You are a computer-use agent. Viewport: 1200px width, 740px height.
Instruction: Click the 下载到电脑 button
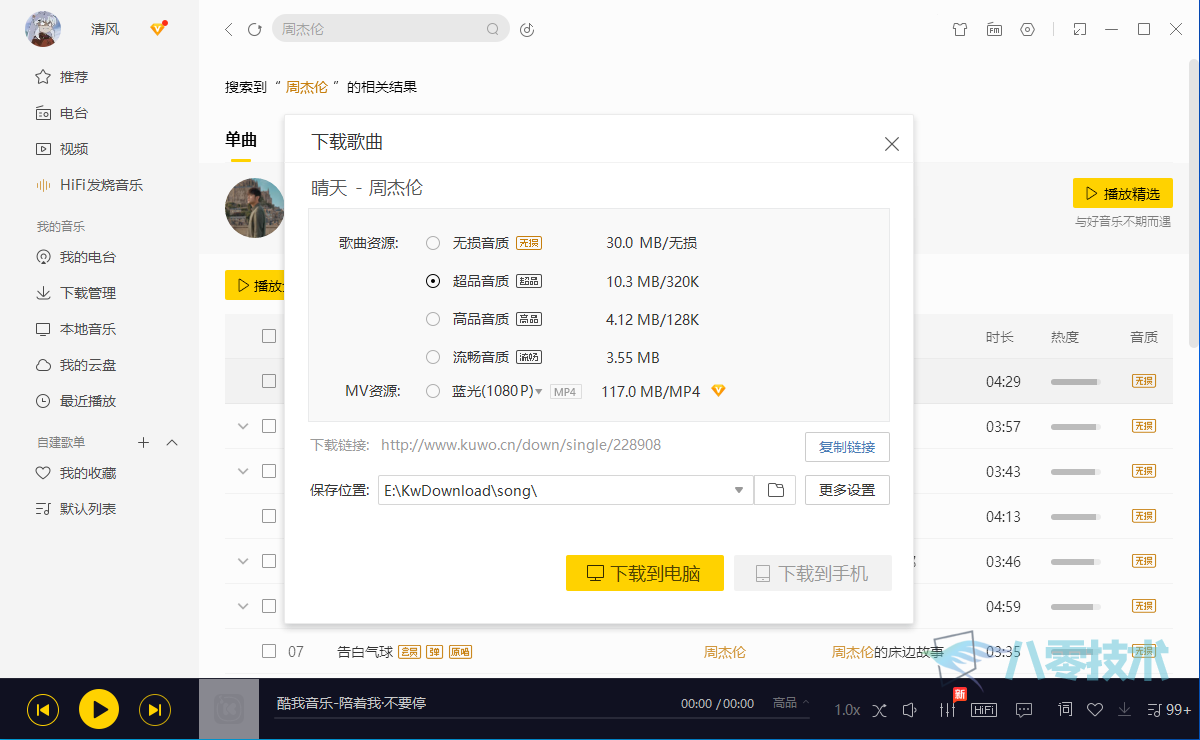click(x=645, y=574)
